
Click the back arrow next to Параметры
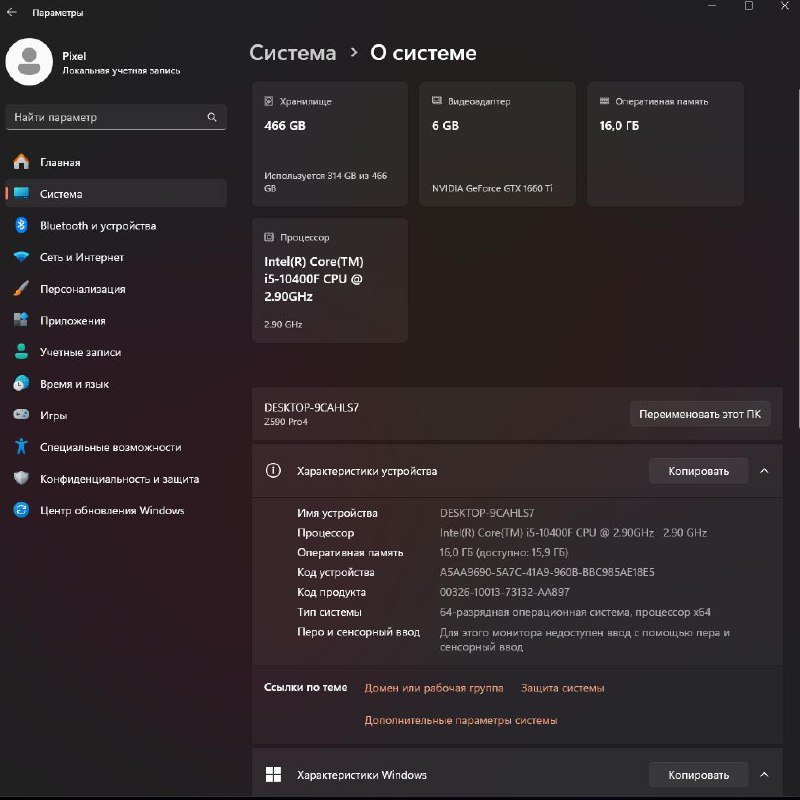(x=13, y=13)
